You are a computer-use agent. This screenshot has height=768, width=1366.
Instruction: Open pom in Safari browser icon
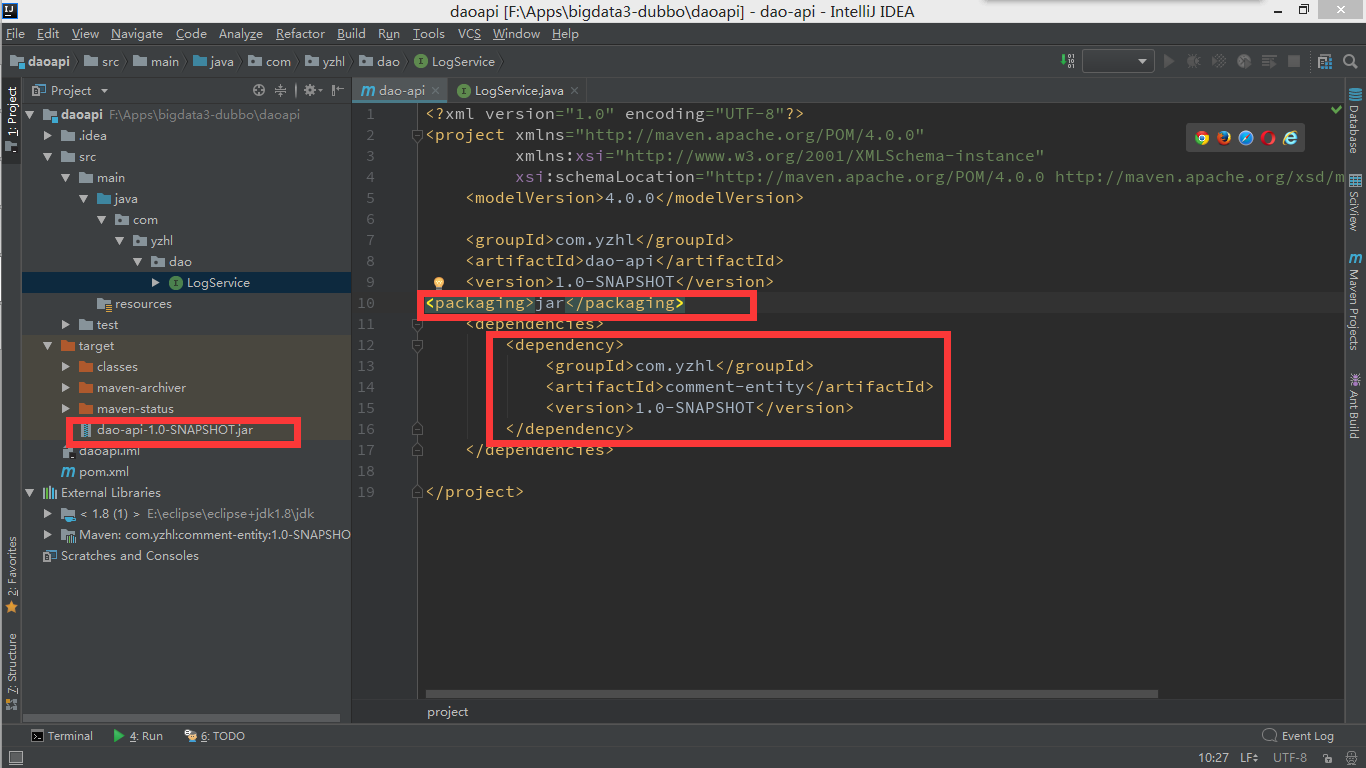pos(1246,138)
